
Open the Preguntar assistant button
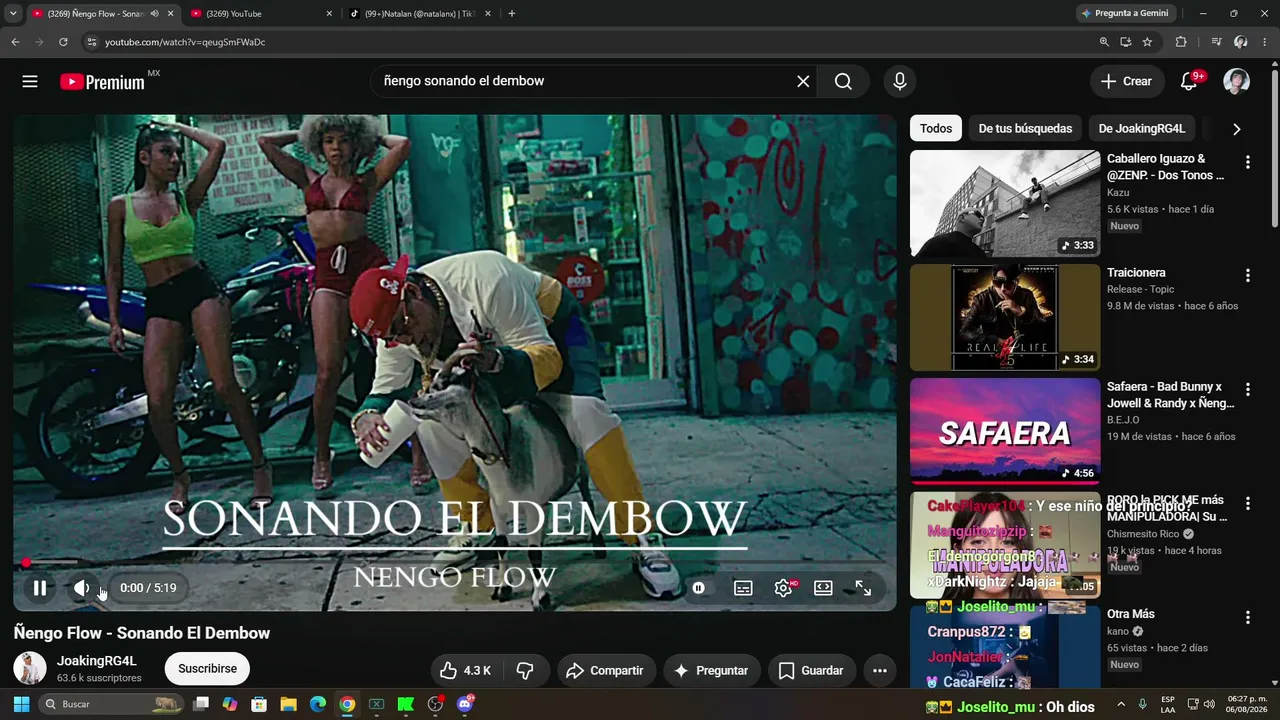[711, 670]
